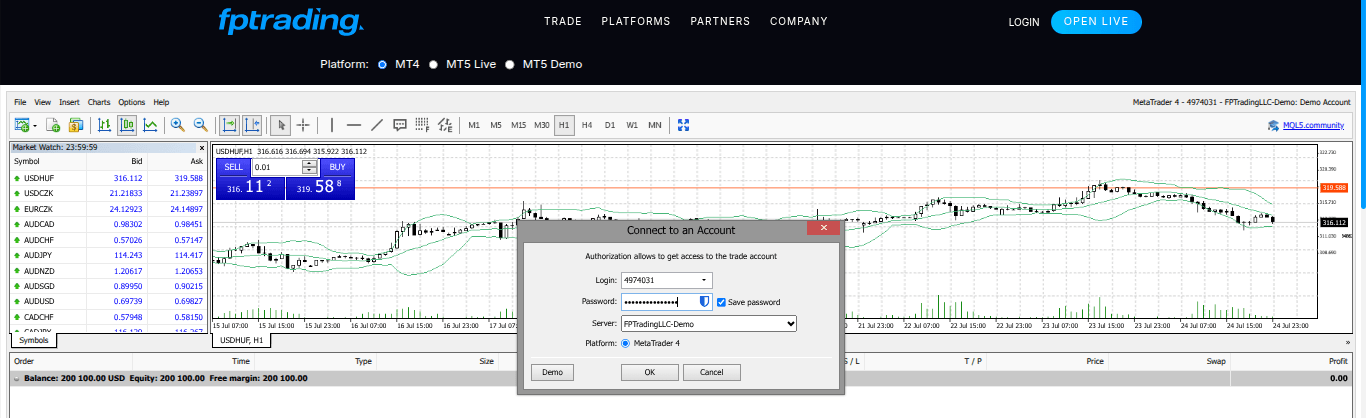Image resolution: width=1366 pixels, height=418 pixels.
Task: Open the Server dropdown FPTradingLLC-Demo
Action: (709, 324)
